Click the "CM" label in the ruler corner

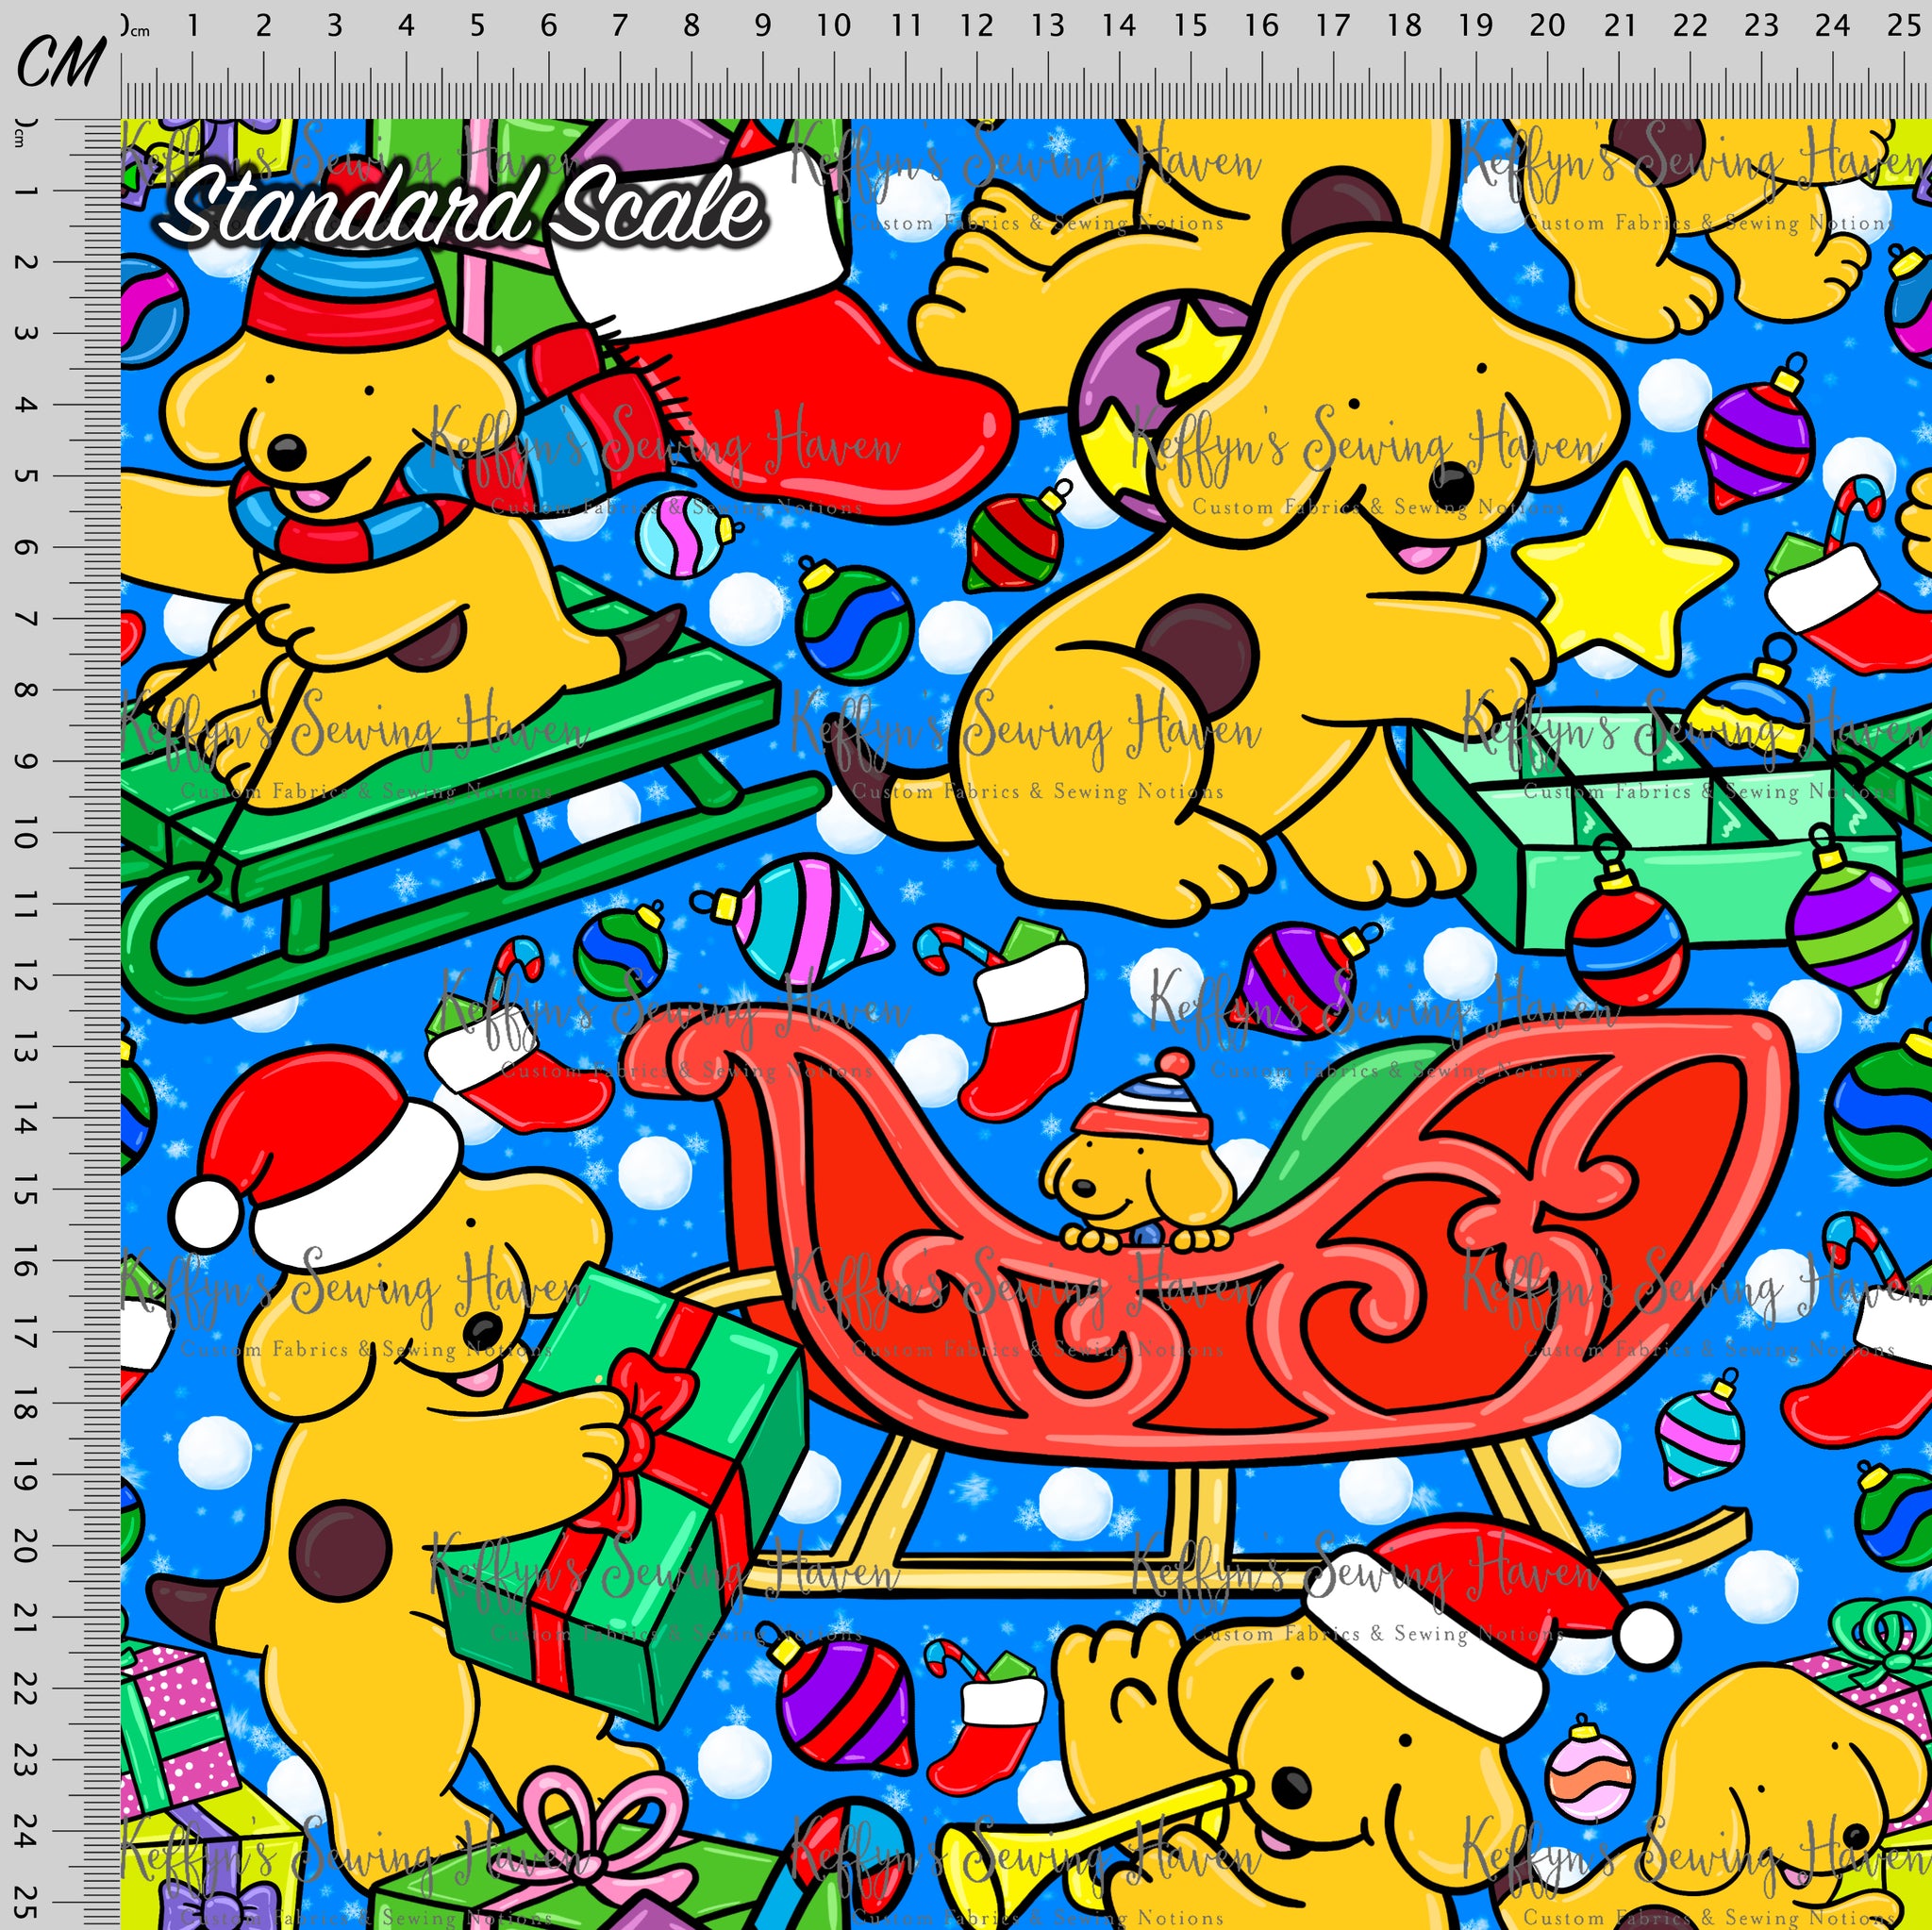pyautogui.click(x=61, y=62)
